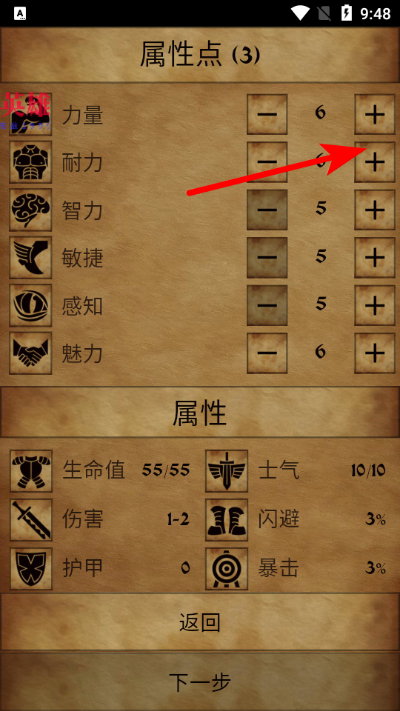Viewport: 400px width, 711px height.
Task: Proceed with the 下一步 button
Action: 200,681
